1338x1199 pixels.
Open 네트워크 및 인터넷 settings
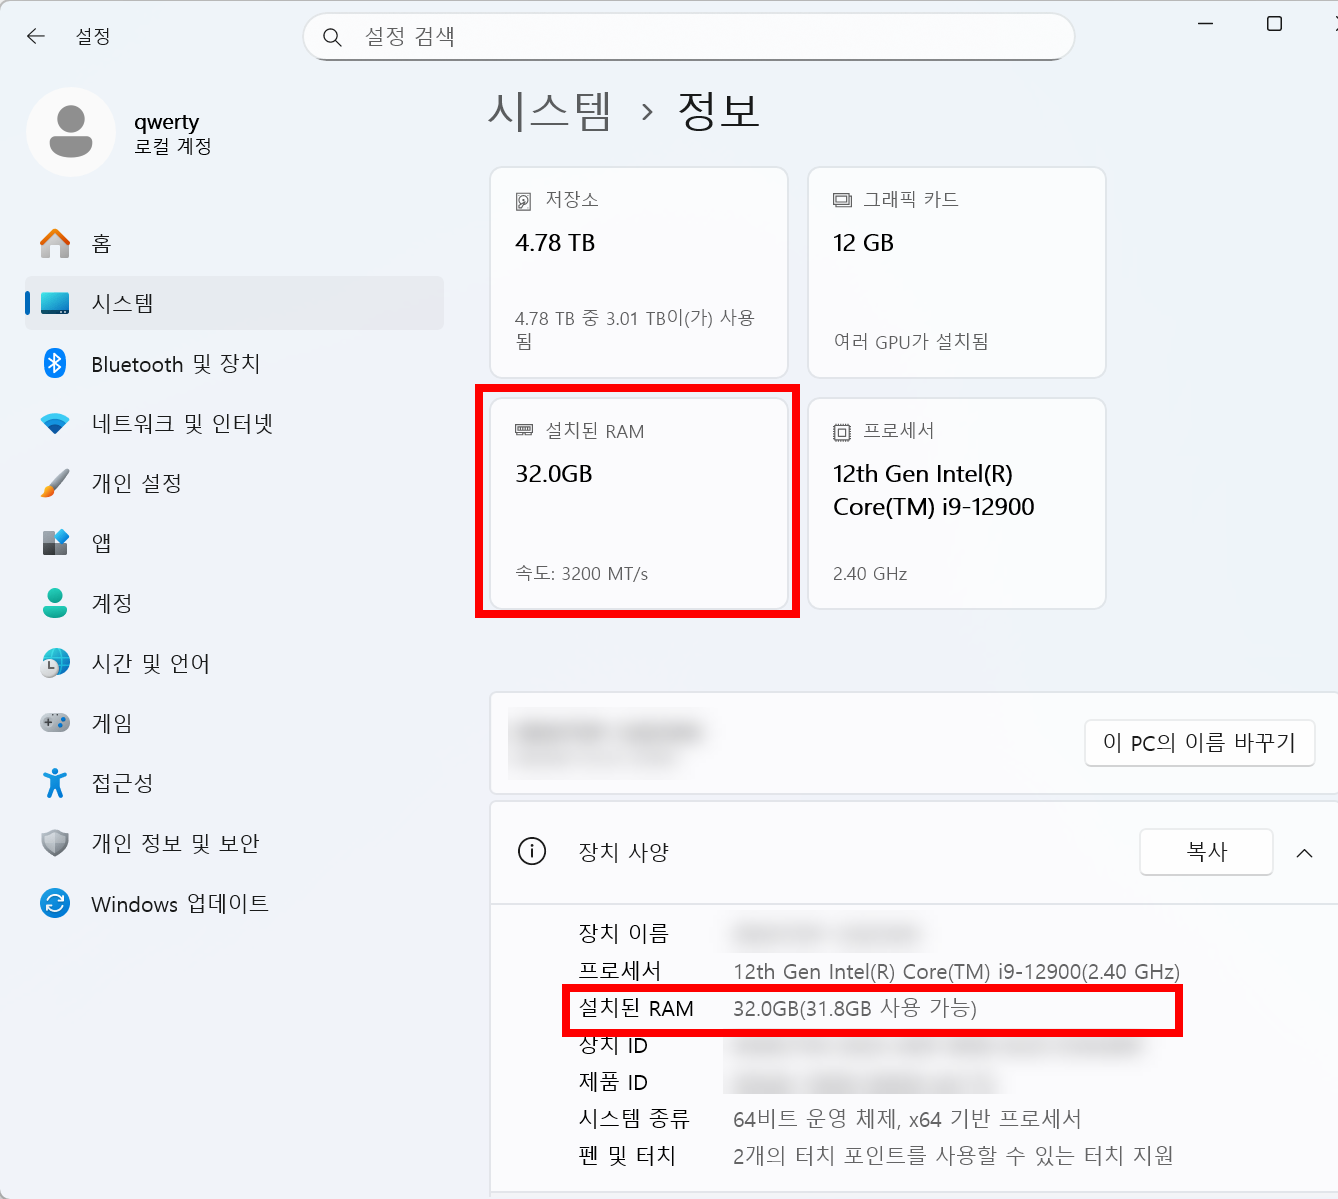(x=234, y=423)
